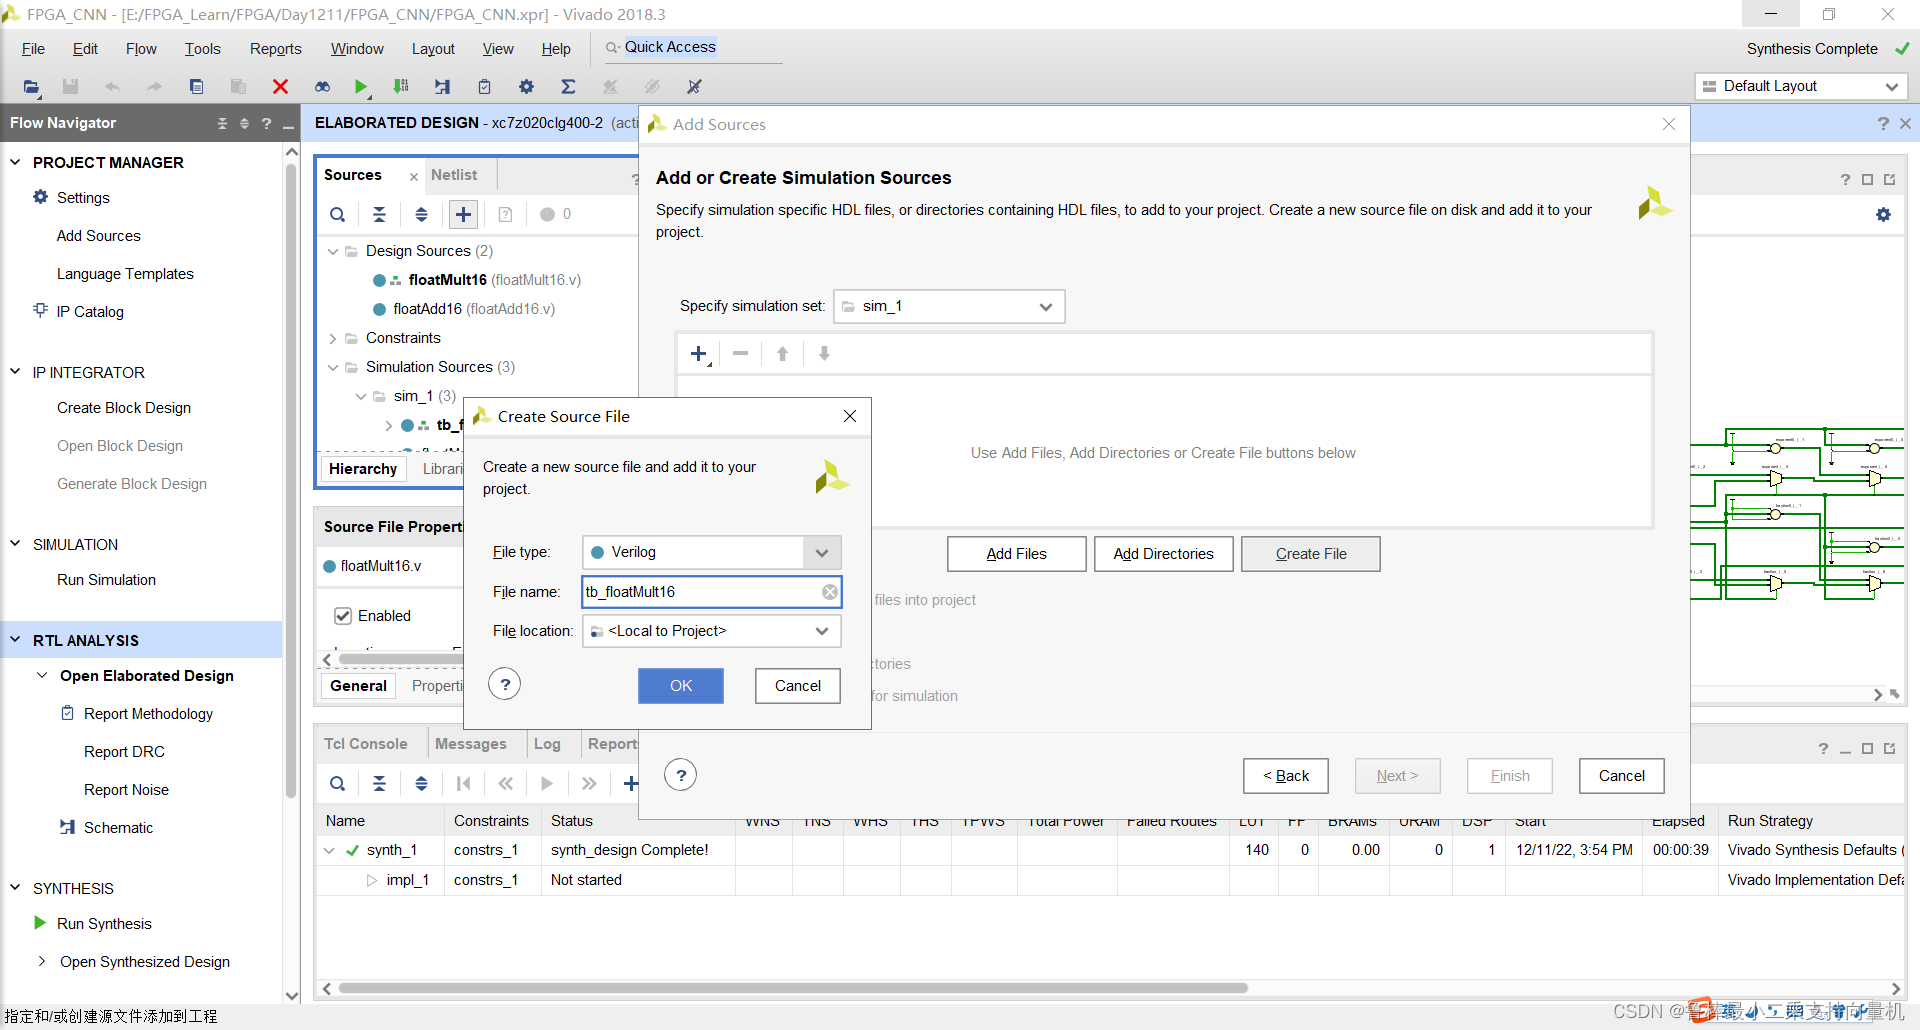Click the Design Runs horizontal scrollbar
The height and width of the screenshot is (1030, 1920).
point(792,988)
